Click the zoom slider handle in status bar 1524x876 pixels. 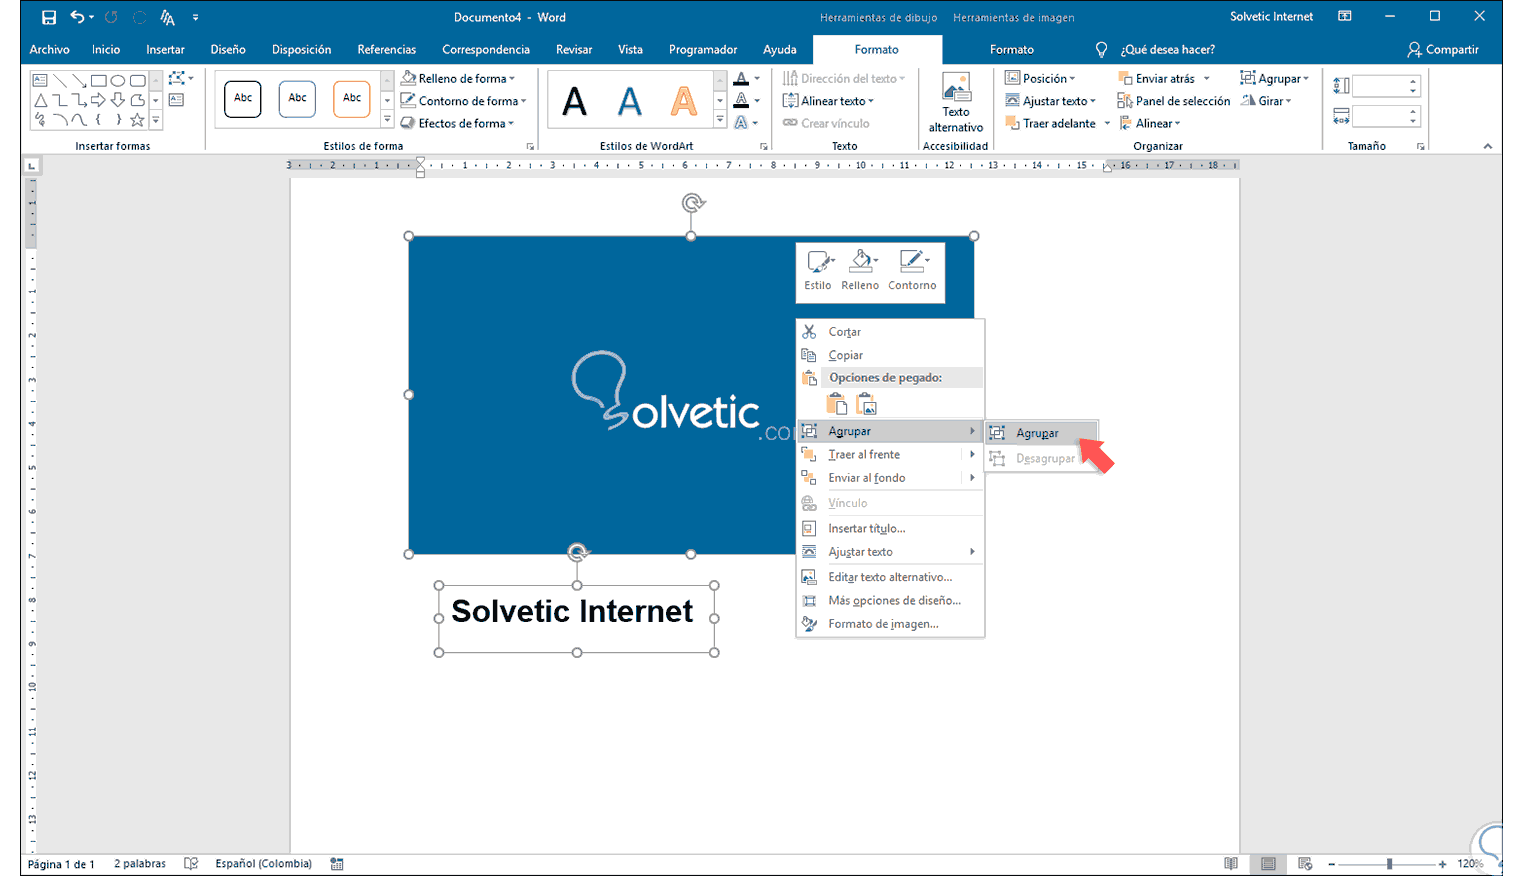[x=1389, y=864]
